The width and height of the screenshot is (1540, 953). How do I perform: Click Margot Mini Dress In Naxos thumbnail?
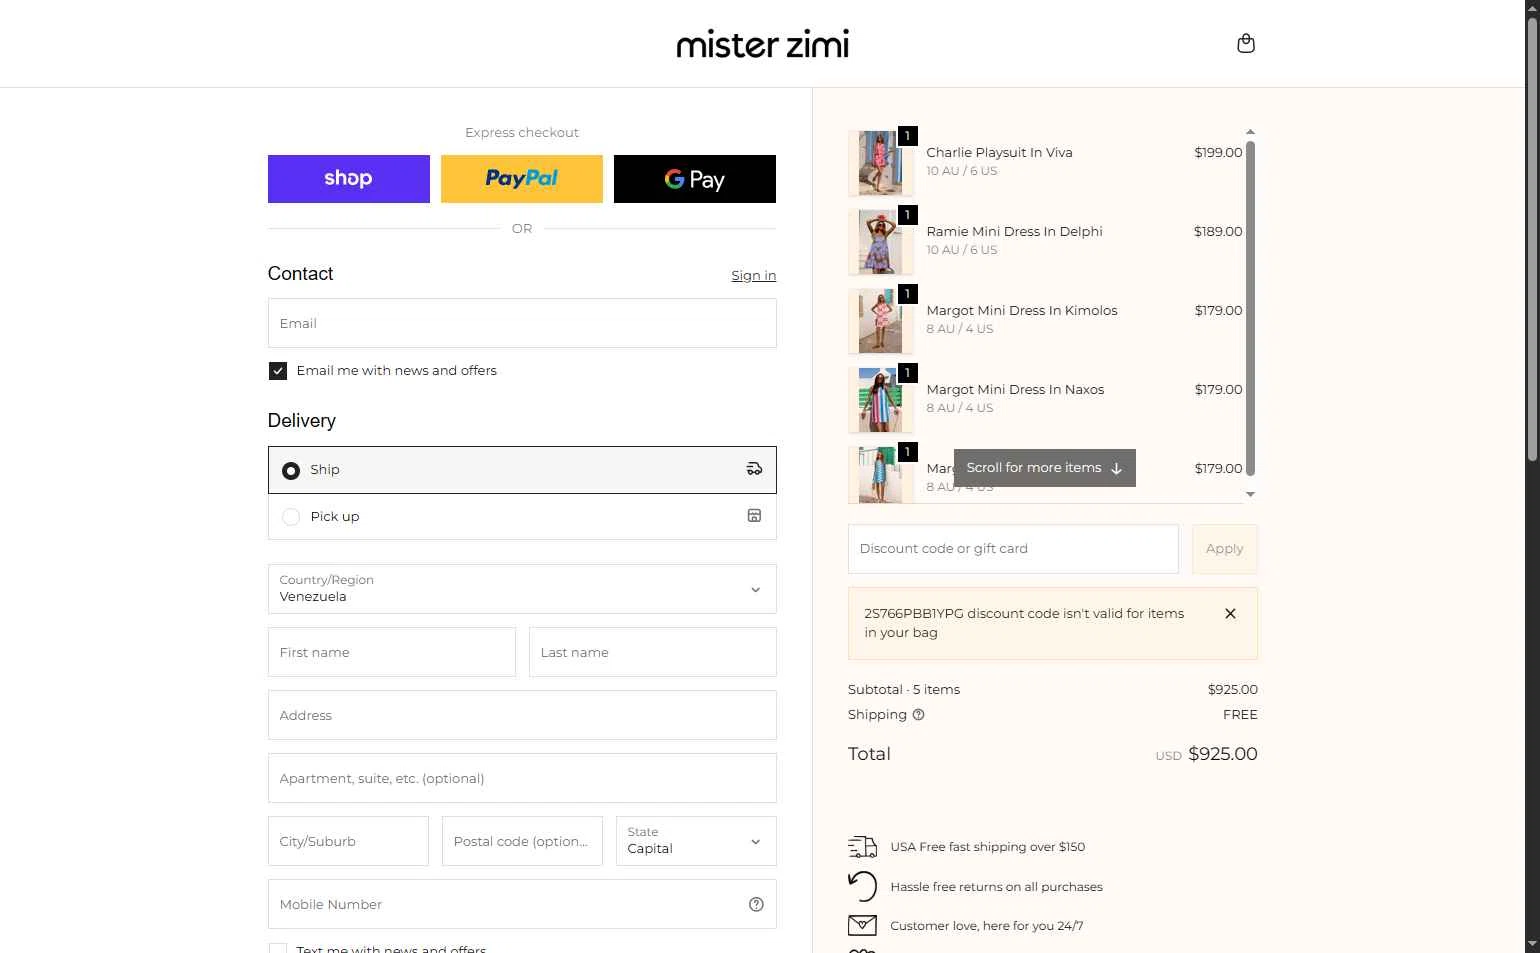tap(880, 400)
